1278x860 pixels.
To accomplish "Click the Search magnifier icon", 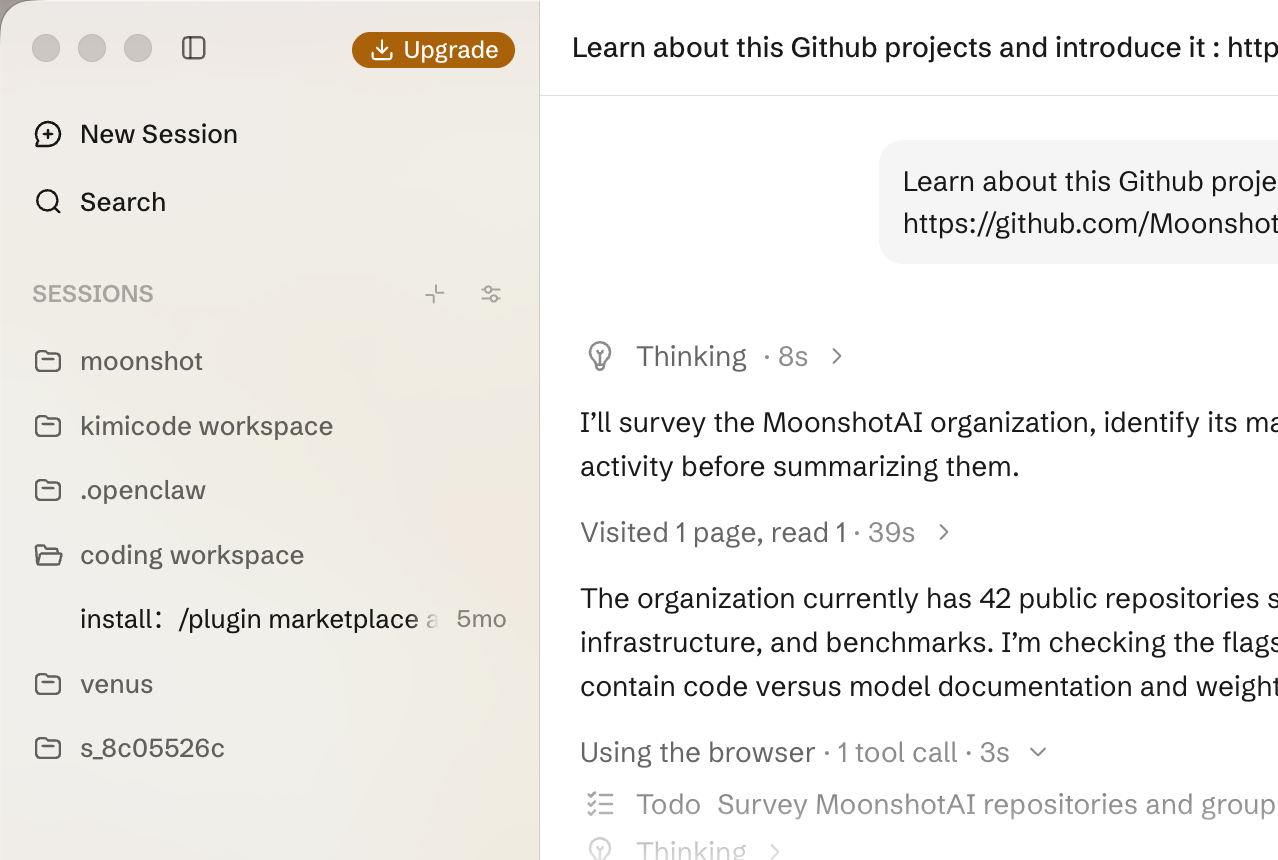I will coord(48,202).
